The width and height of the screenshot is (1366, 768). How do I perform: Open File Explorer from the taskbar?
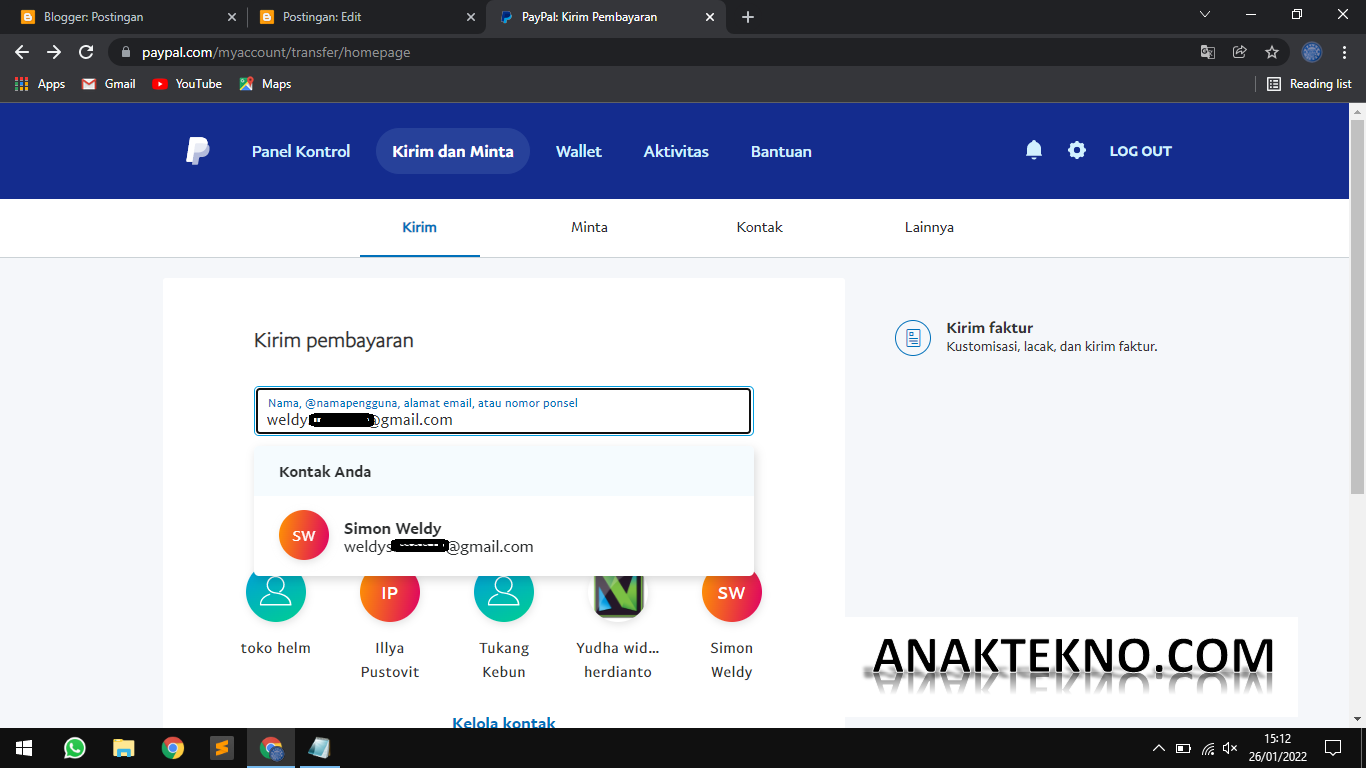tap(123, 748)
